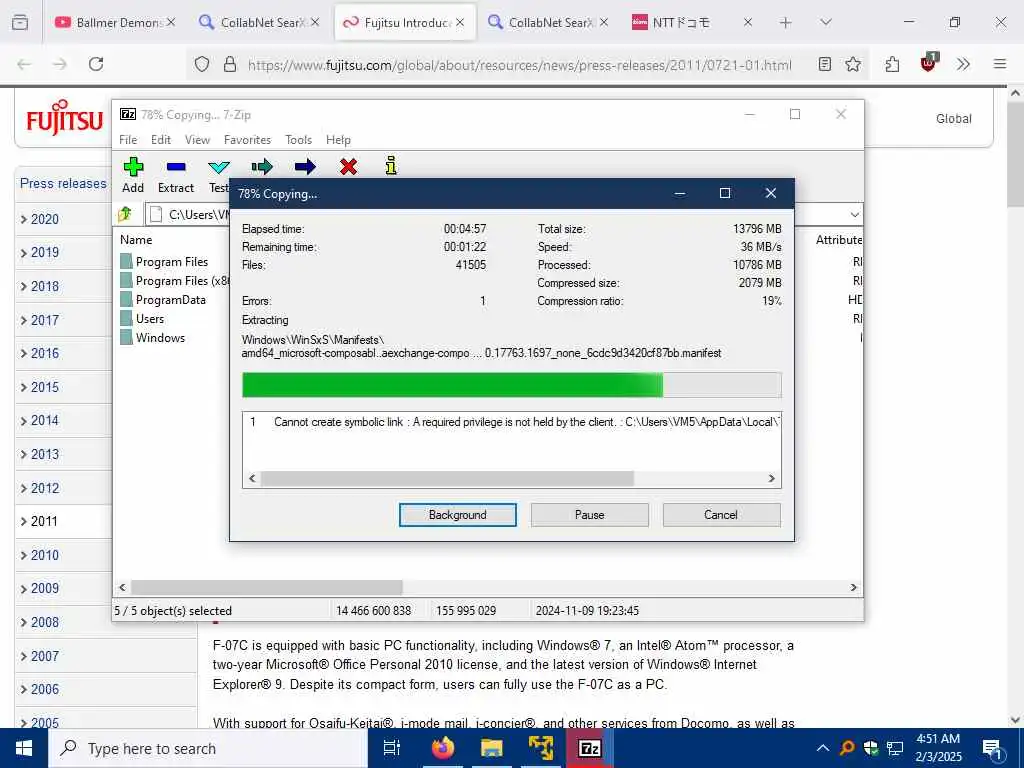
Task: Cancel the copying operation
Action: click(721, 515)
